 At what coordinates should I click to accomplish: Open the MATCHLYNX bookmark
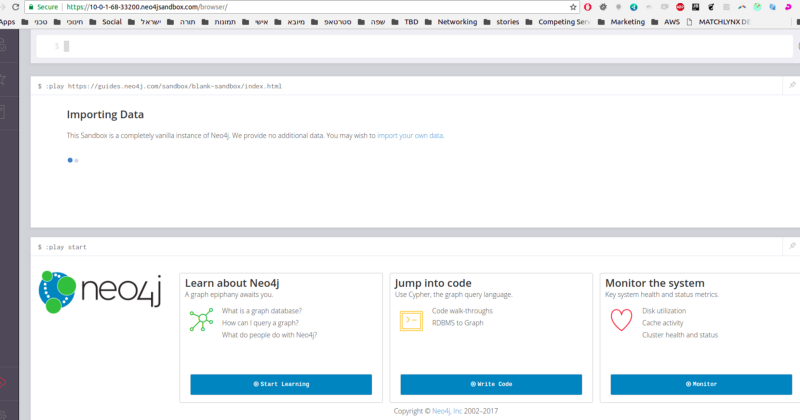[x=718, y=22]
